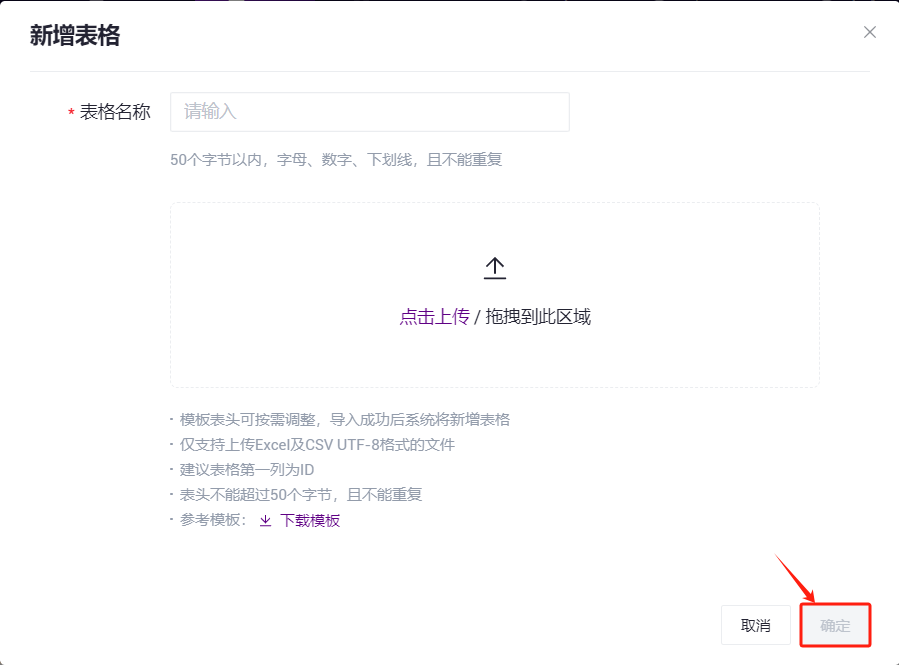The image size is (899, 665).
Task: Click the line 模板表头可按需调整
Action: [x=345, y=420]
